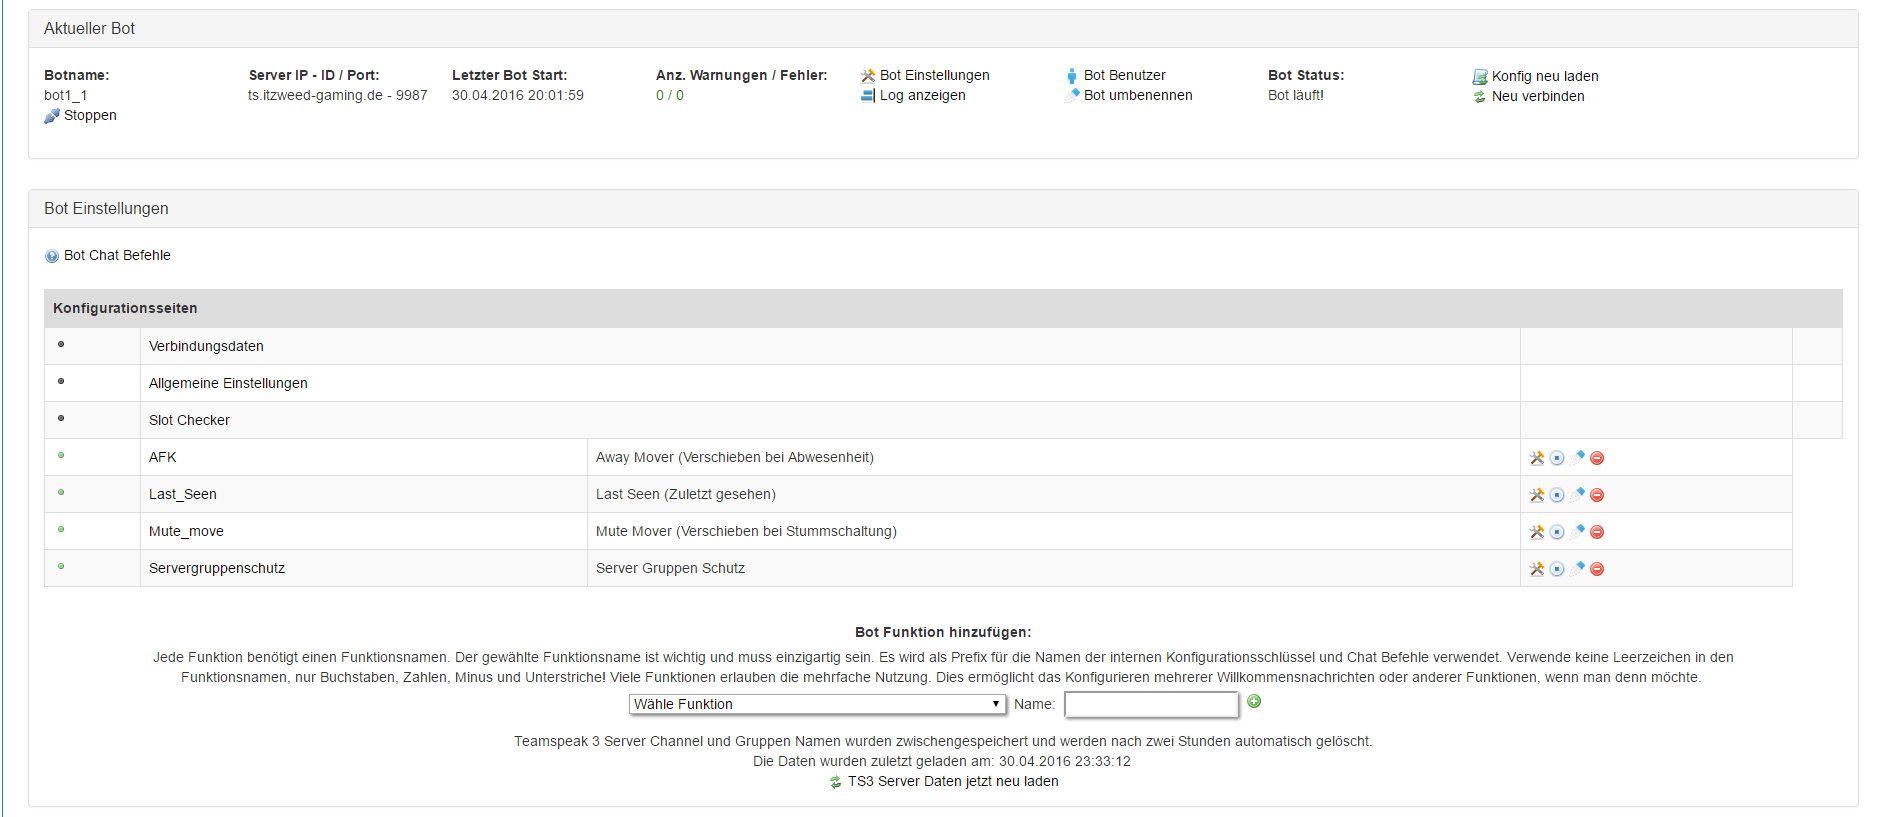Click rename icon for Mute_move function
The height and width of the screenshot is (817, 1880).
1577,532
